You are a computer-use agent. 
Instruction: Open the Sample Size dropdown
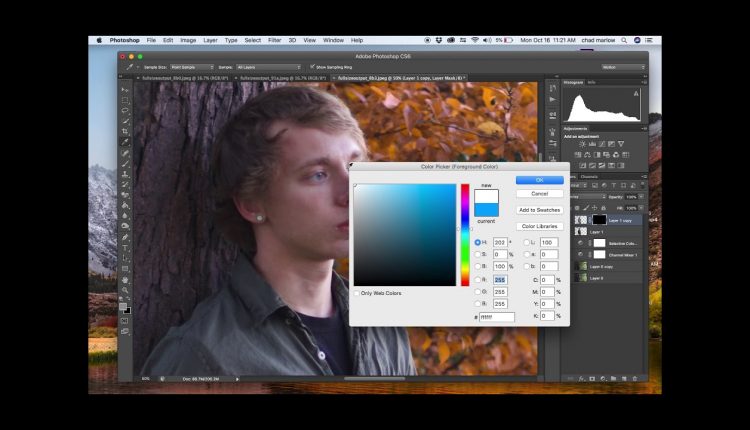pyautogui.click(x=192, y=67)
